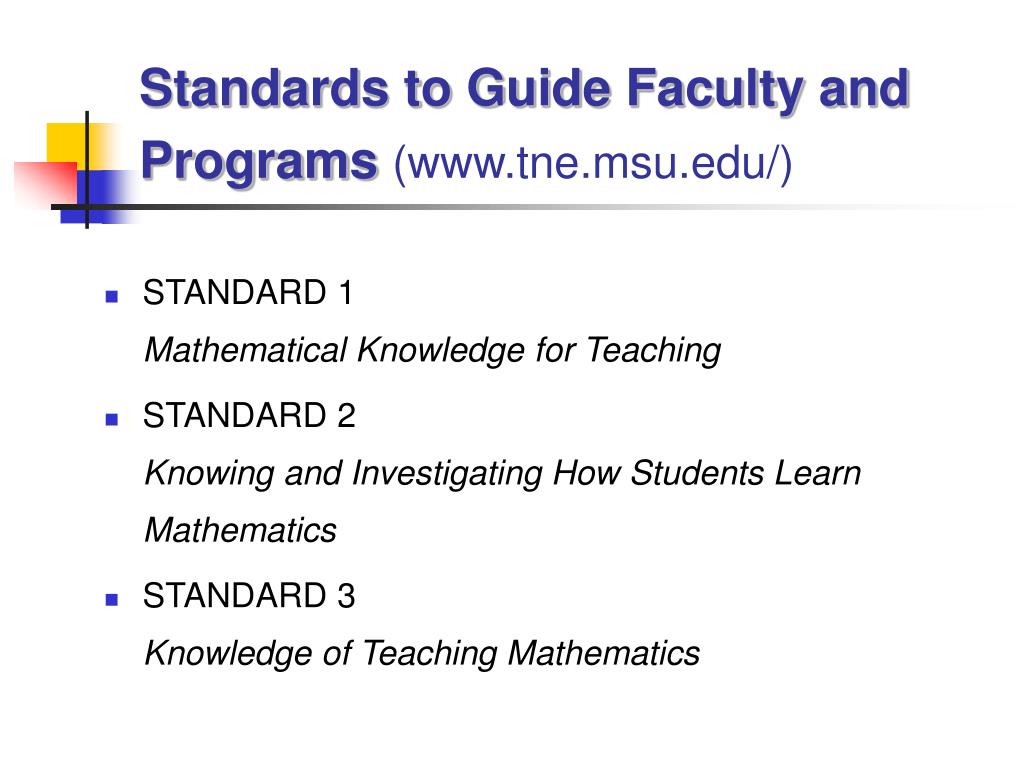
Task: Click 'Mathematical Knowledge for Teaching' text
Action: pyautogui.click(x=432, y=351)
